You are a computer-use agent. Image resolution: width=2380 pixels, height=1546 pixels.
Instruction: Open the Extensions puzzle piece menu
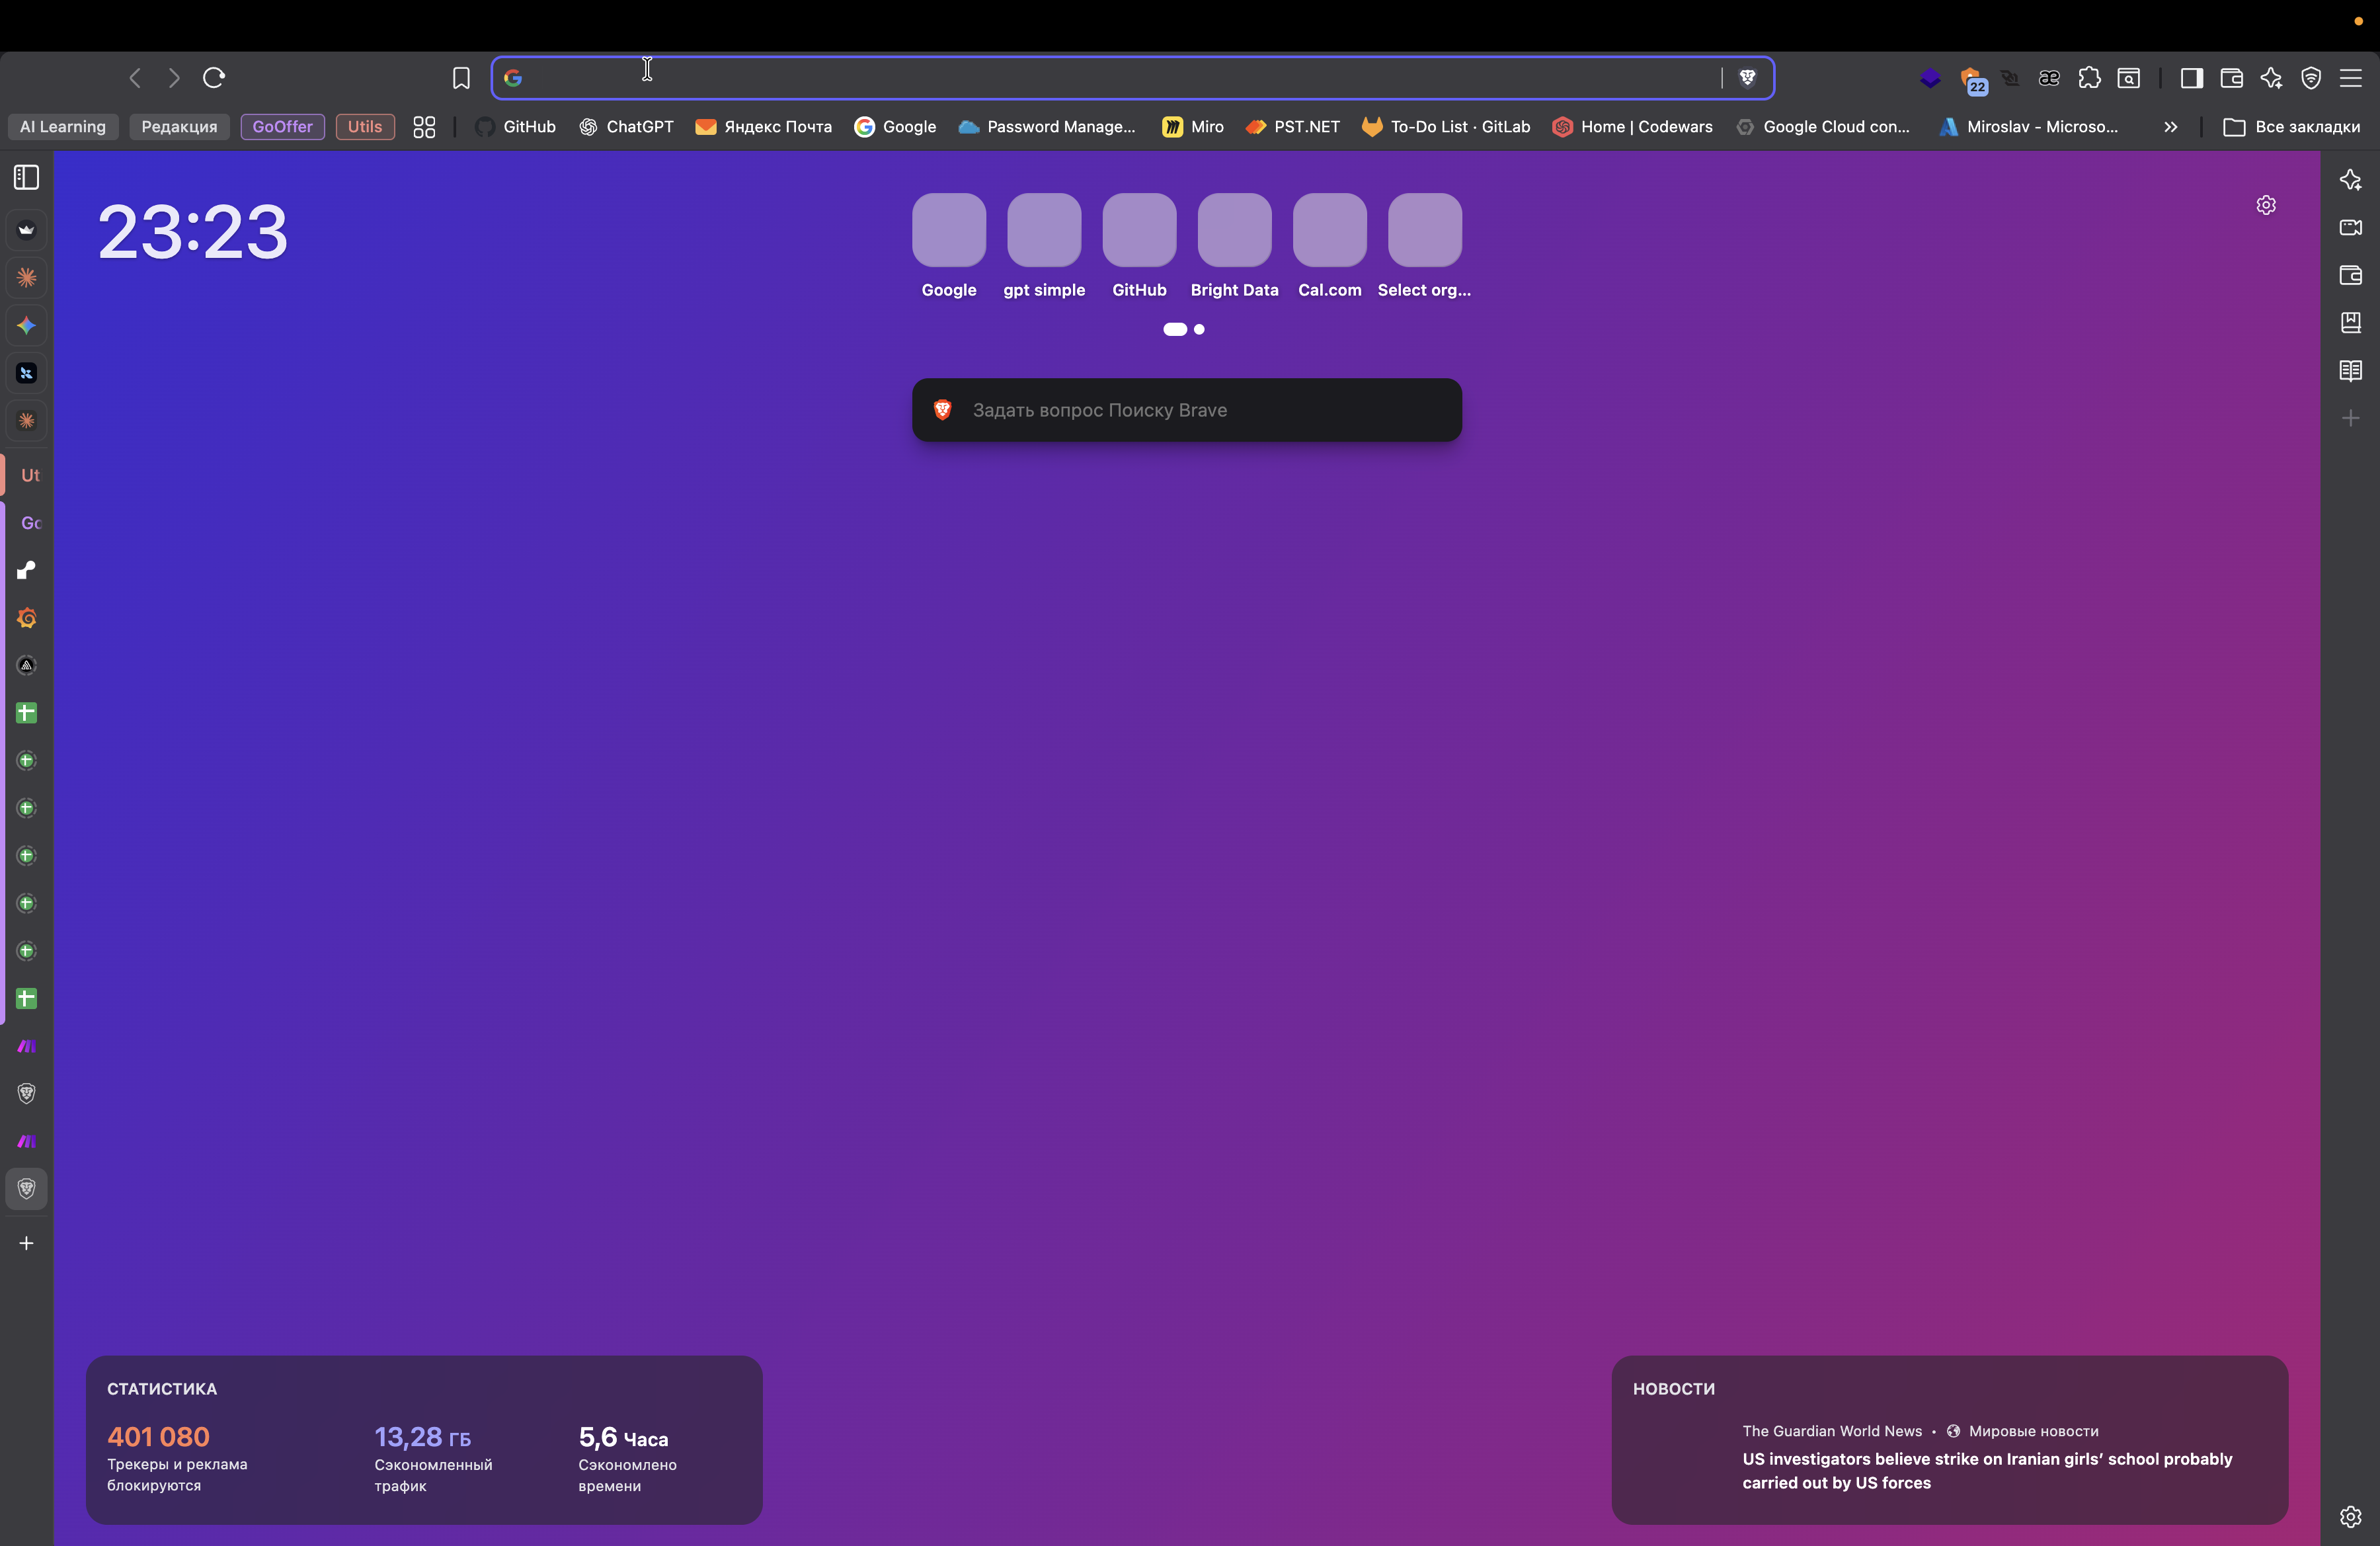(2089, 78)
